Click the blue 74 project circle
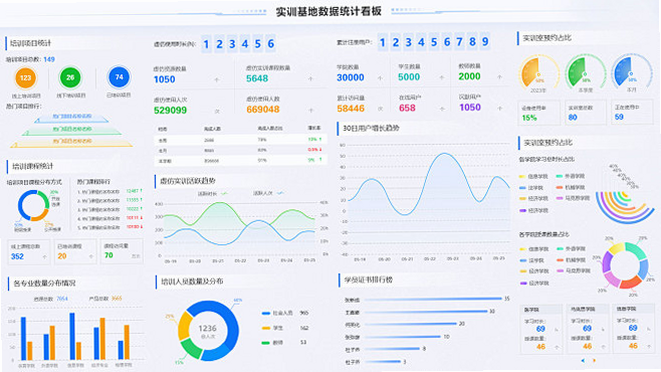Viewport: 661px width, 372px height. [x=119, y=77]
